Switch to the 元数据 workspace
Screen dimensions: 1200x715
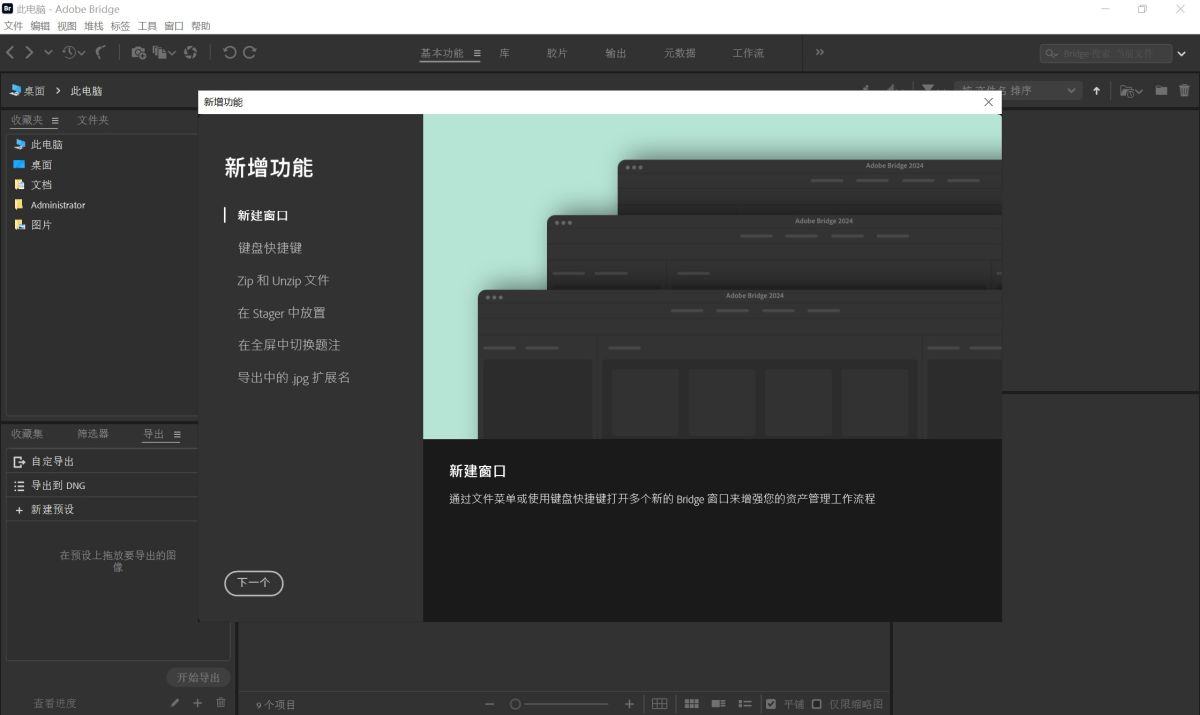680,53
